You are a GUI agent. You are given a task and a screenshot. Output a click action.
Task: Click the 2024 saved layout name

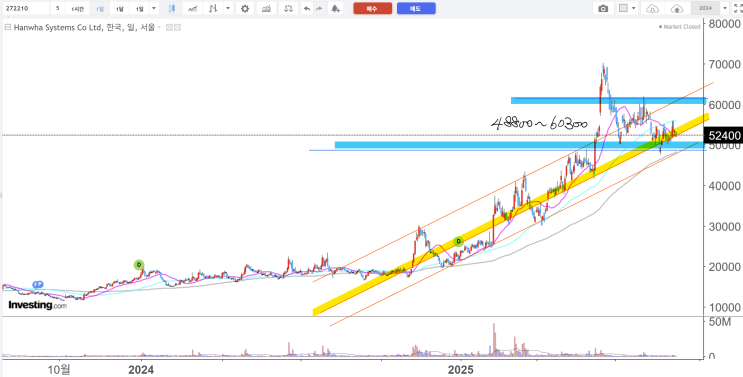(705, 8)
